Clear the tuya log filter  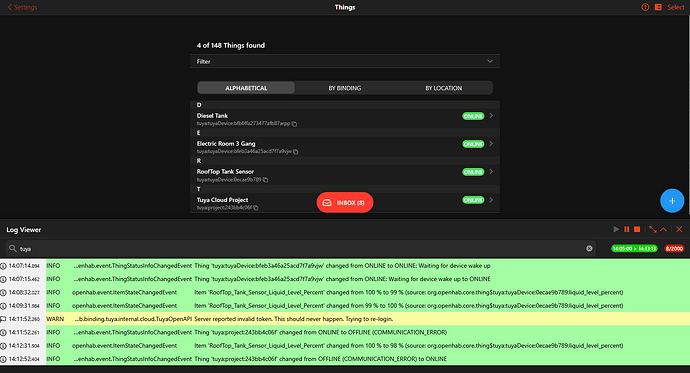point(589,249)
